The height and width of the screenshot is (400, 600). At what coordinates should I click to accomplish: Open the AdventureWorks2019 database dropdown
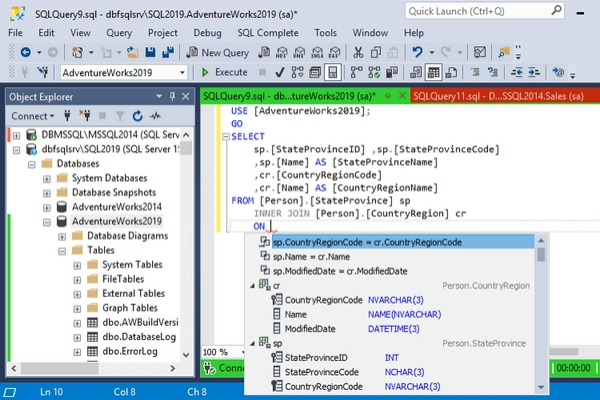tap(181, 72)
